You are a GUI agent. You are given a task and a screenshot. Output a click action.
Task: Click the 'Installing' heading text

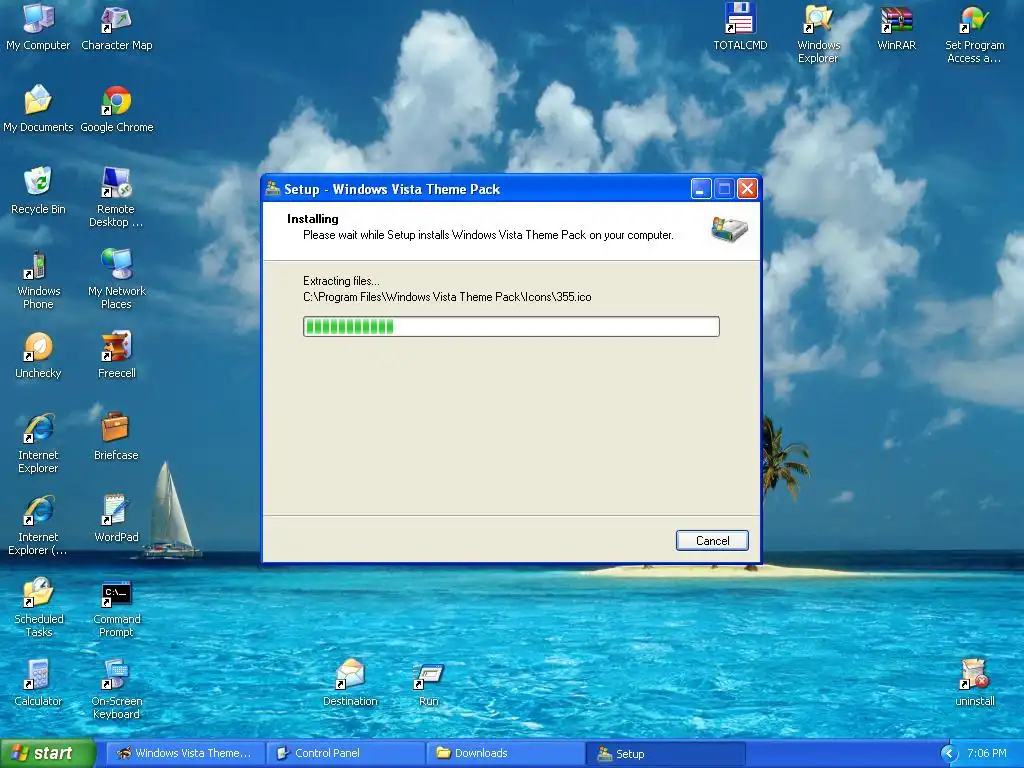pyautogui.click(x=313, y=219)
